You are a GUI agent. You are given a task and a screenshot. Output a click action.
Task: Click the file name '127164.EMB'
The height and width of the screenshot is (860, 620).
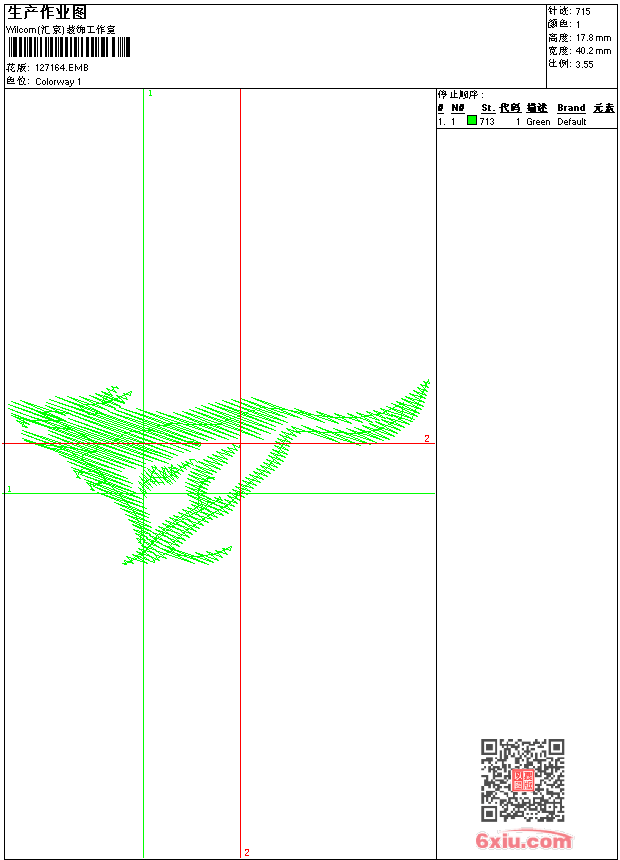click(61, 67)
